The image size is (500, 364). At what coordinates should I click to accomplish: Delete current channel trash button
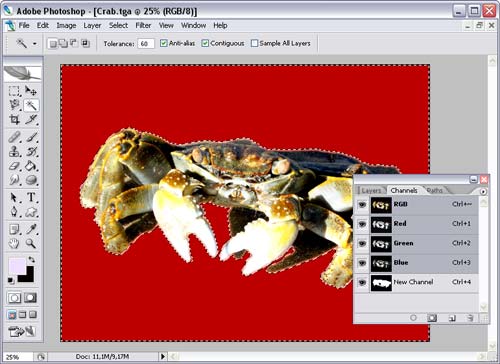tap(470, 318)
